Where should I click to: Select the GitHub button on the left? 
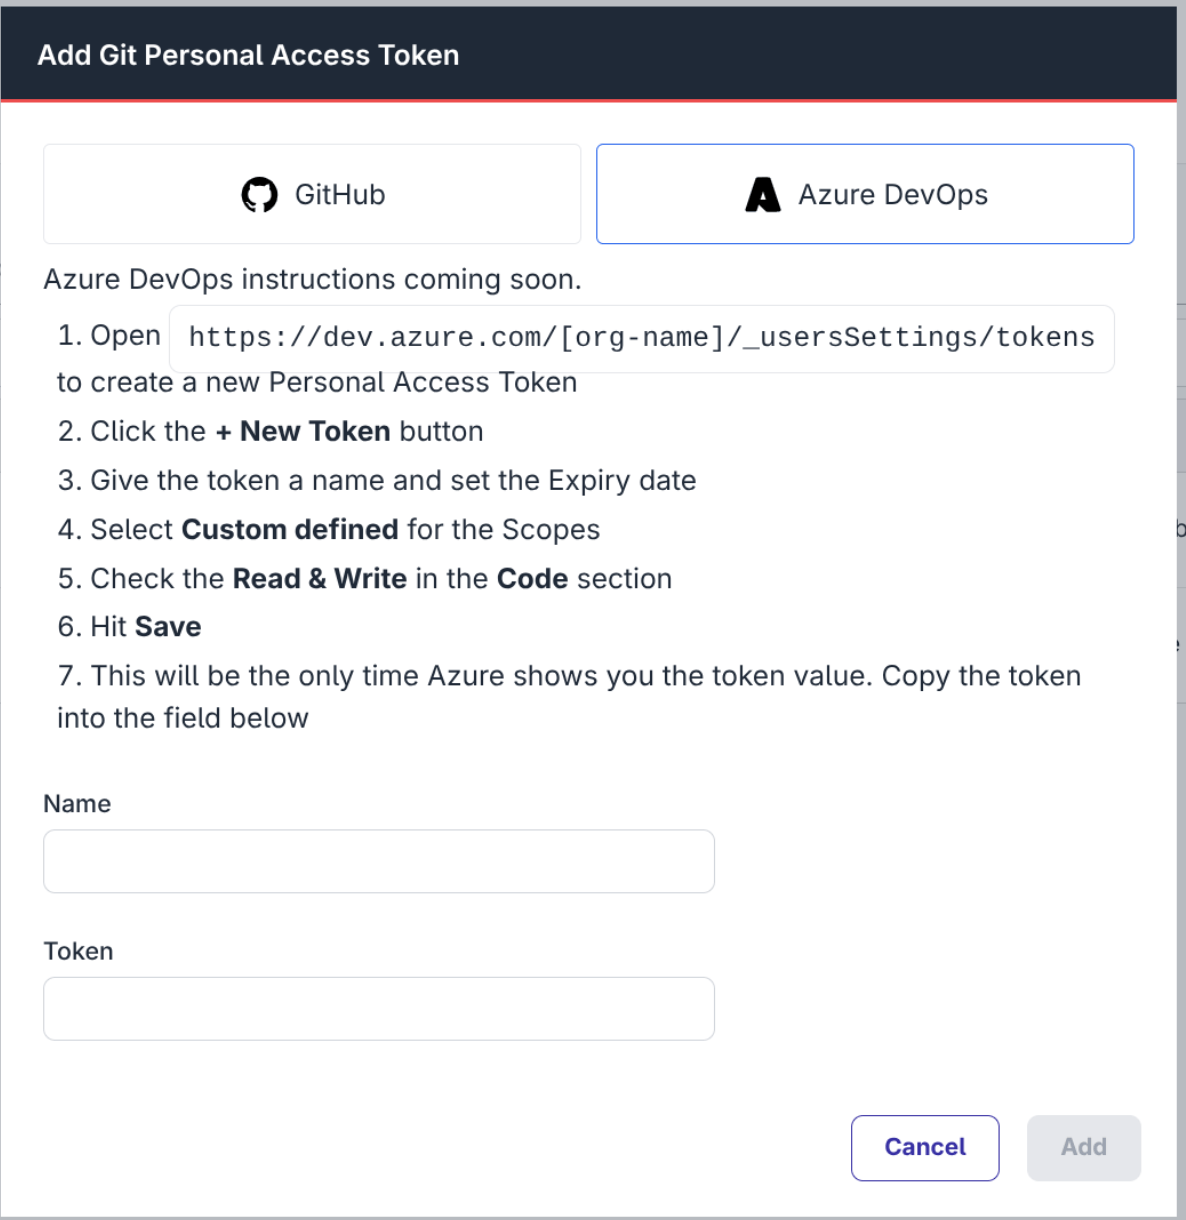[311, 194]
